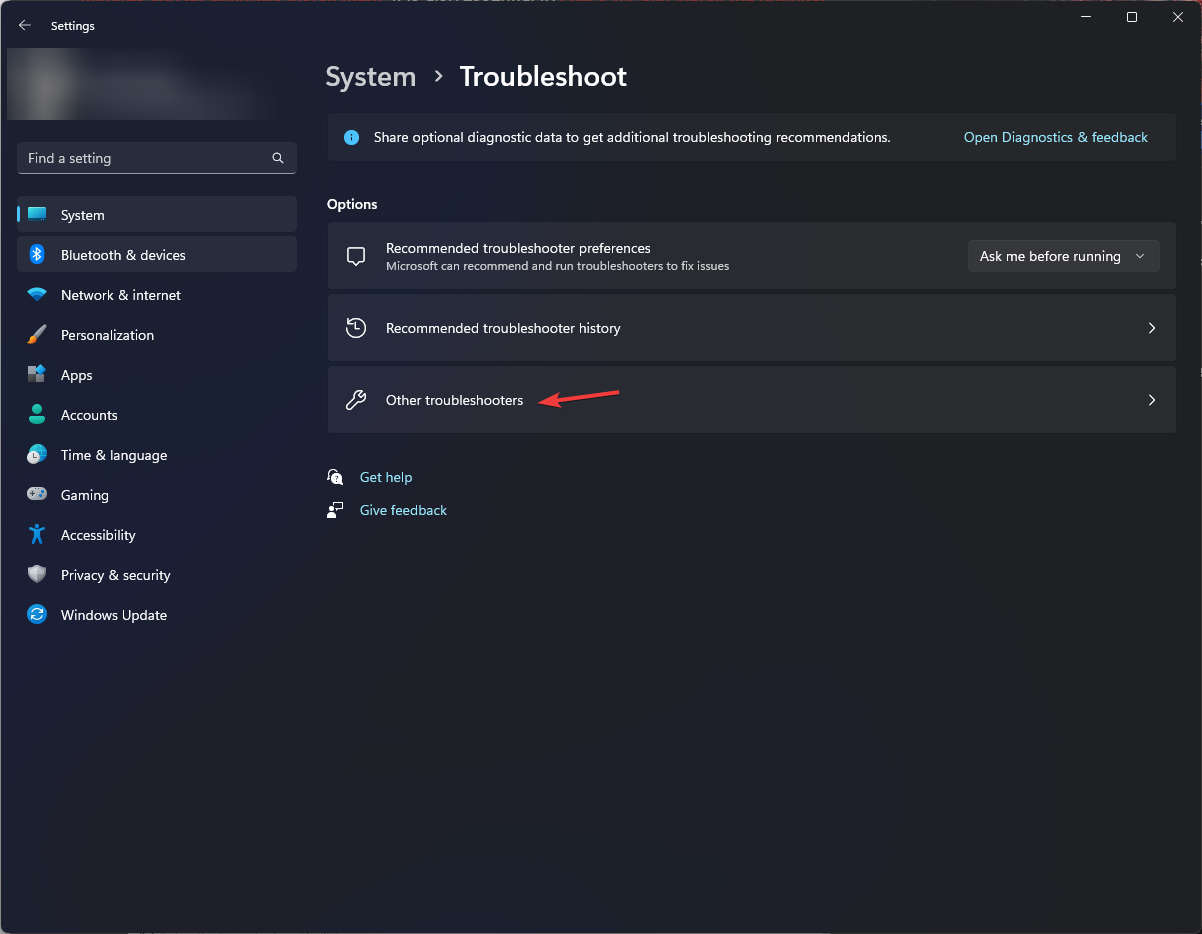
Task: Select the Time & language clock icon
Action: click(37, 454)
